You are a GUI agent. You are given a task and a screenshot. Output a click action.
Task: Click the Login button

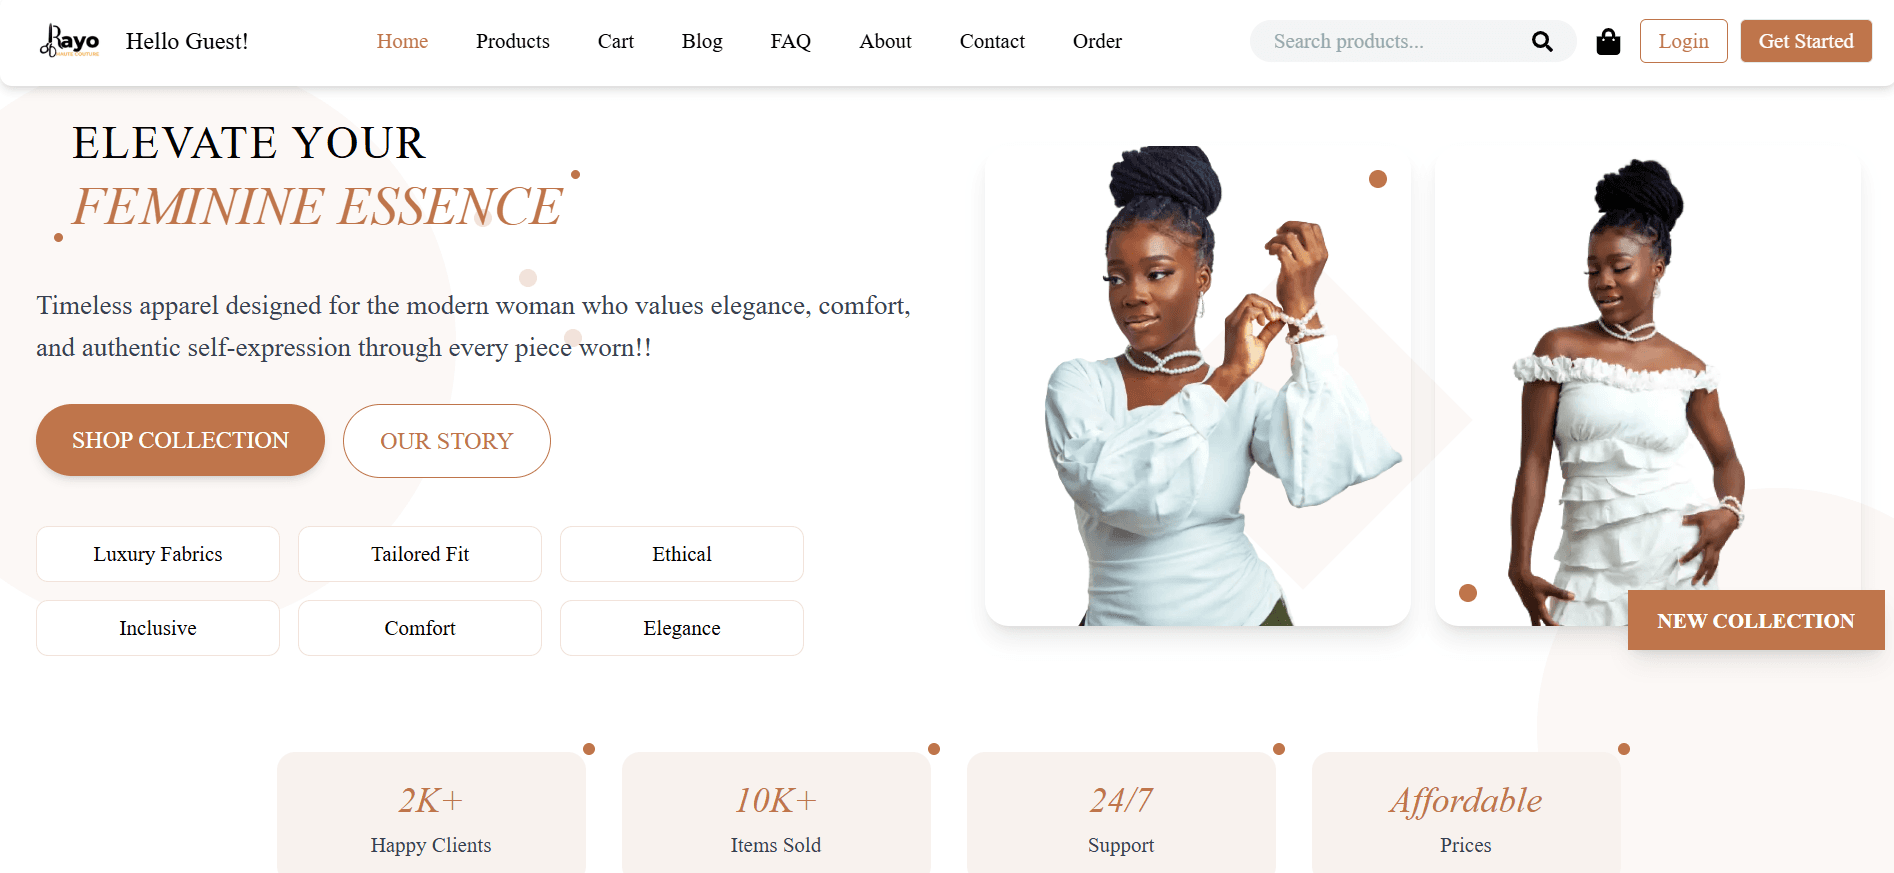(x=1683, y=41)
